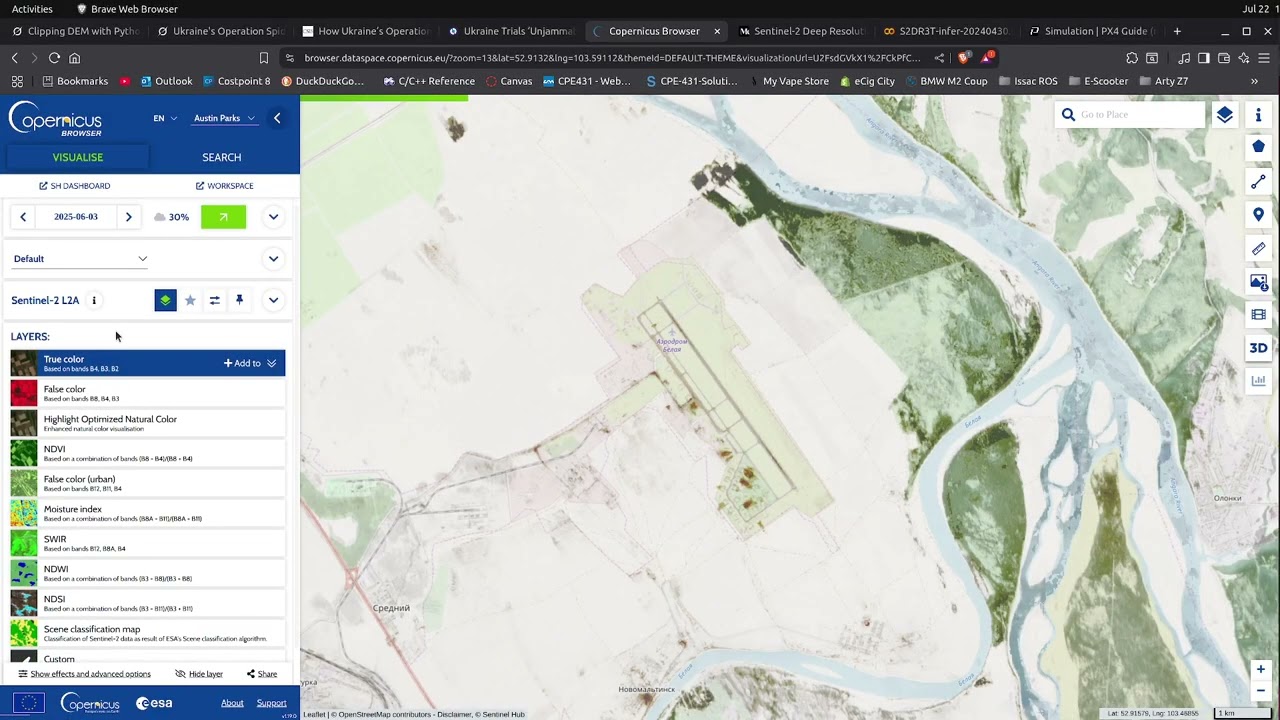The height and width of the screenshot is (720, 1280).
Task: Zoom in on the map
Action: [x=1260, y=669]
